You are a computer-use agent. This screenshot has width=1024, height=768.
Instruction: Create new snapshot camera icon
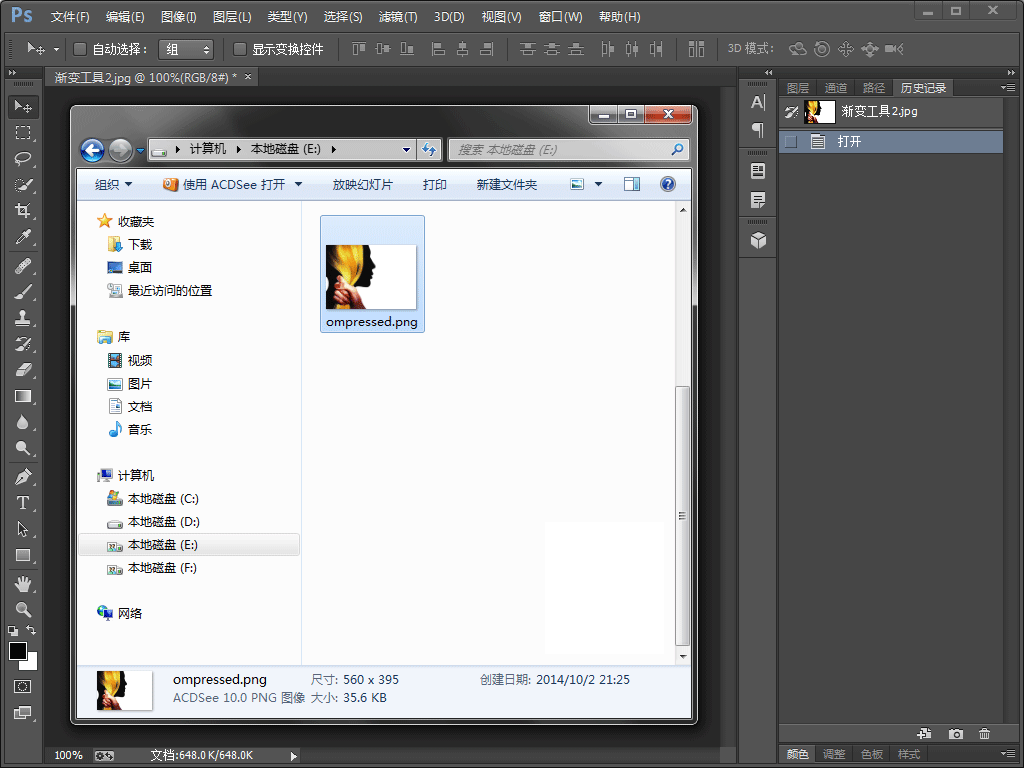point(955,734)
